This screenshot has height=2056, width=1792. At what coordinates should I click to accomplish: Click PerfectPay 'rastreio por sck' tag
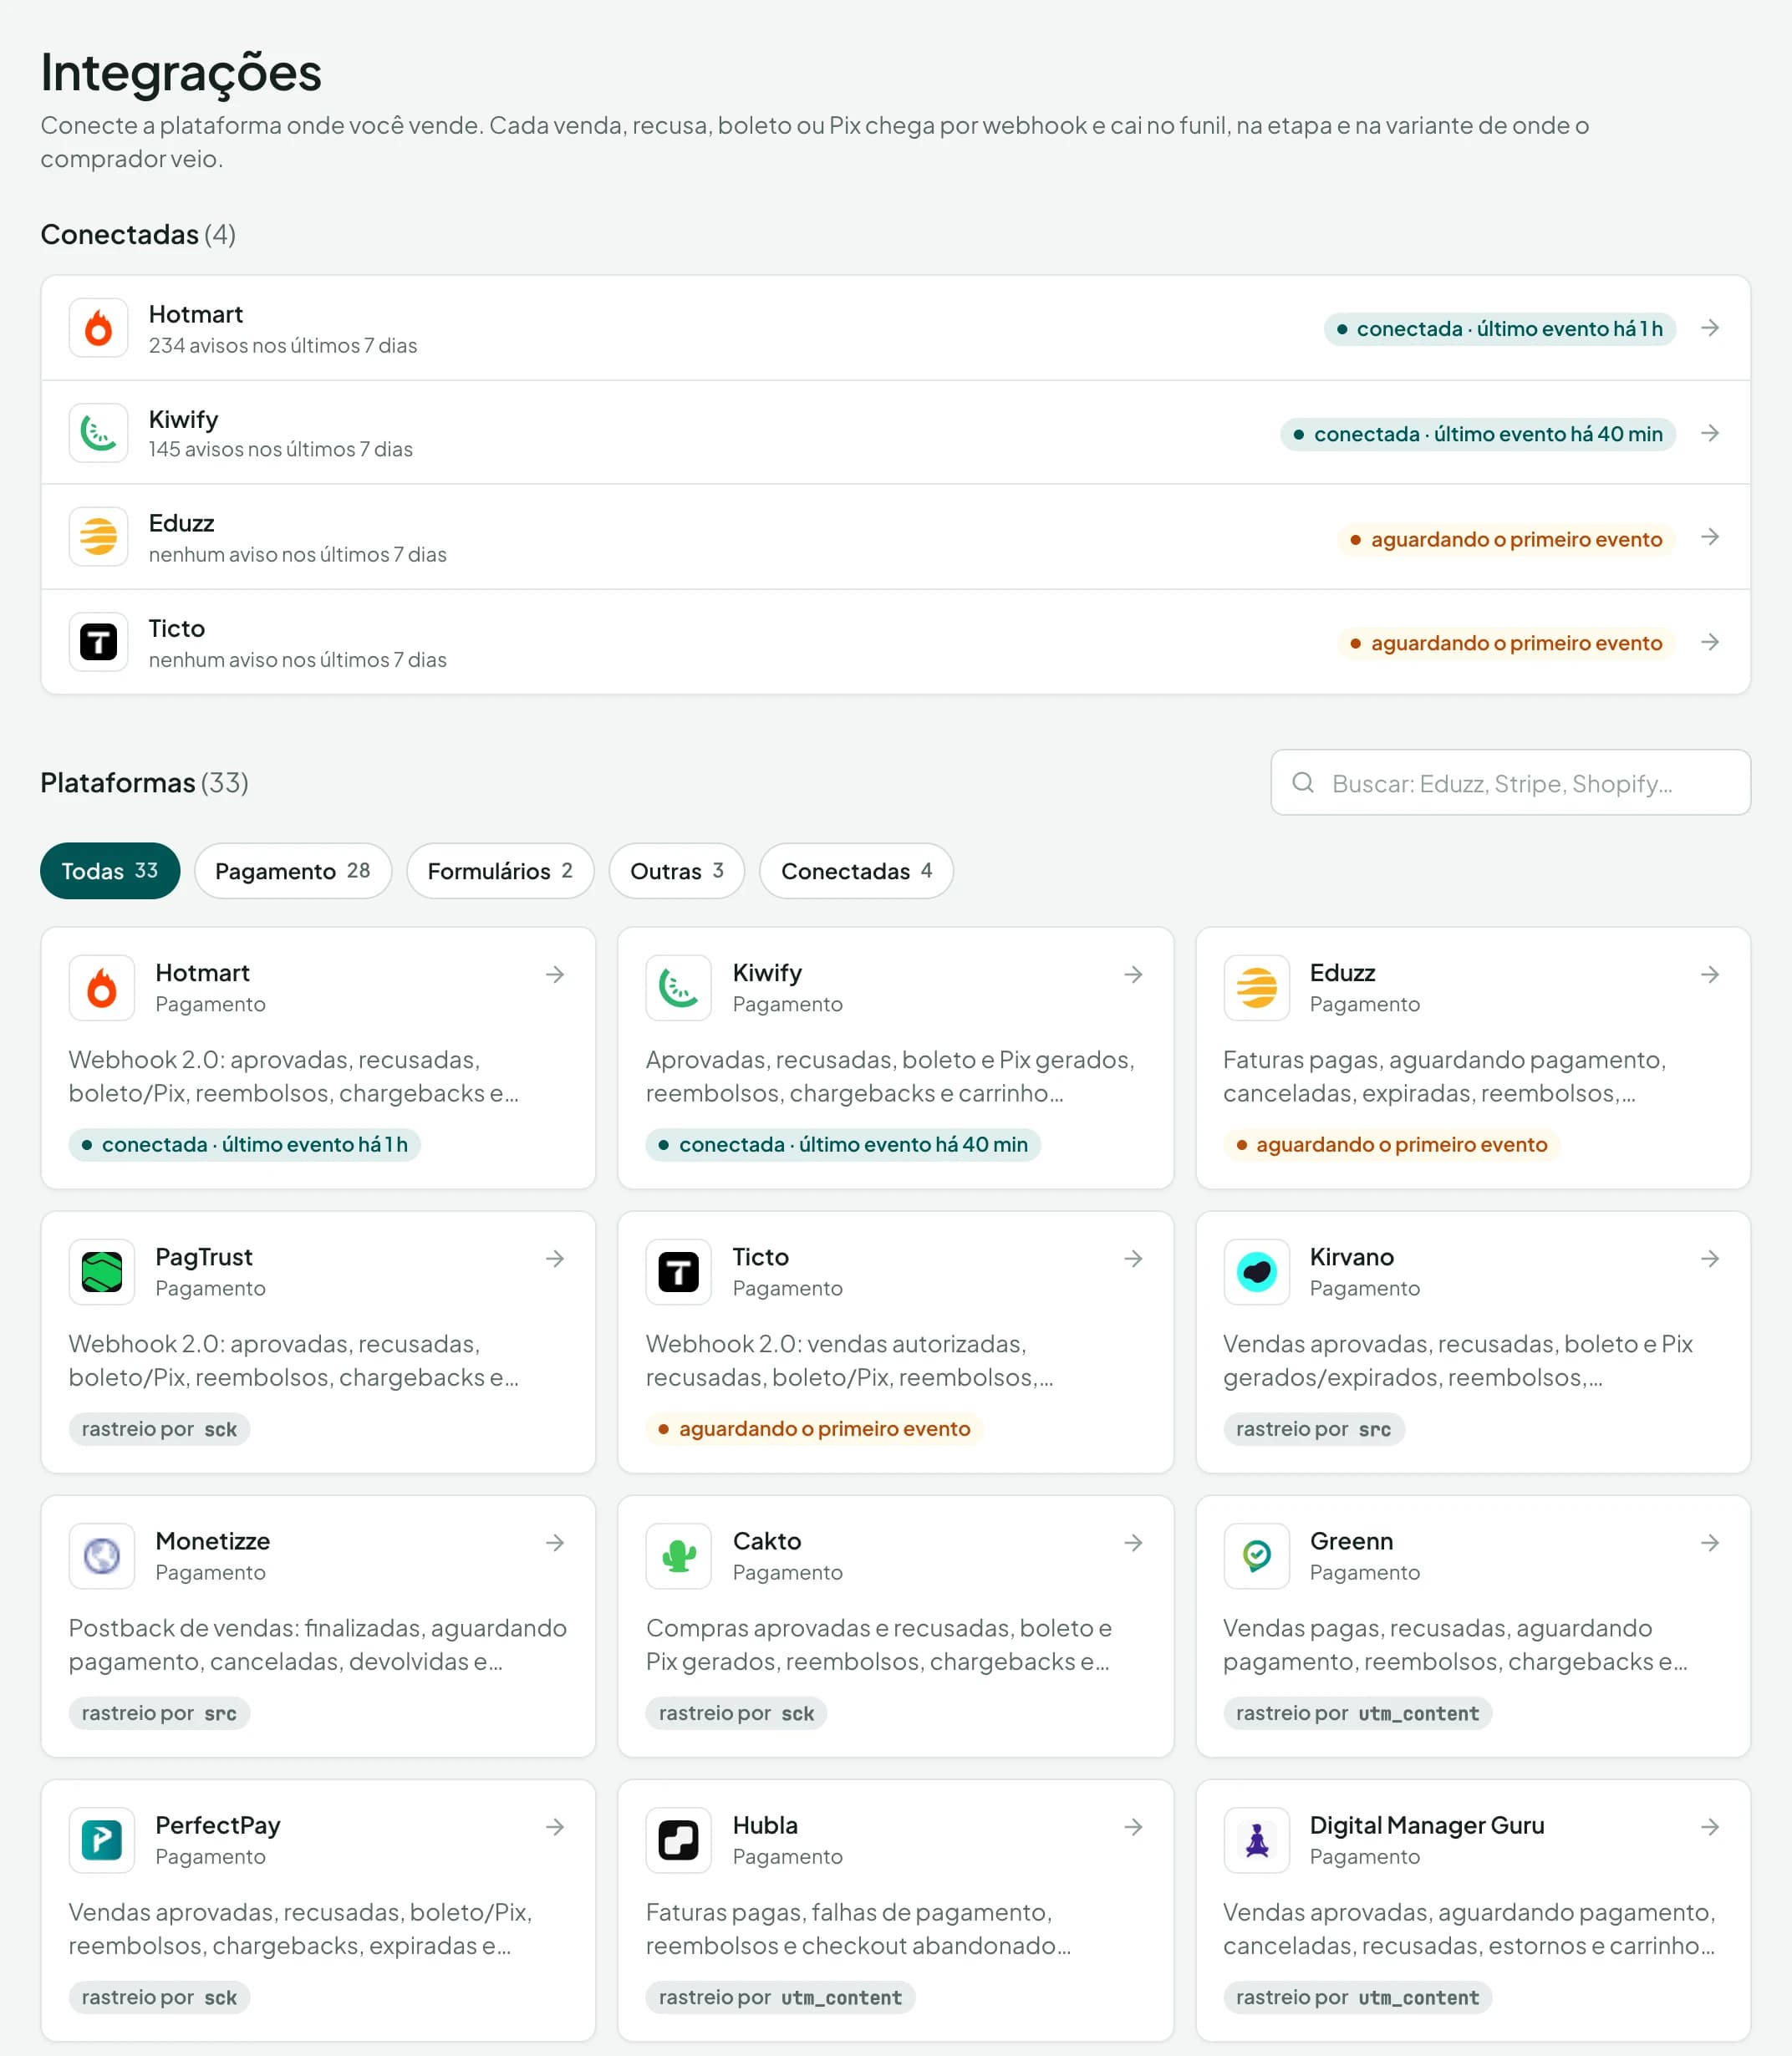coord(159,1997)
